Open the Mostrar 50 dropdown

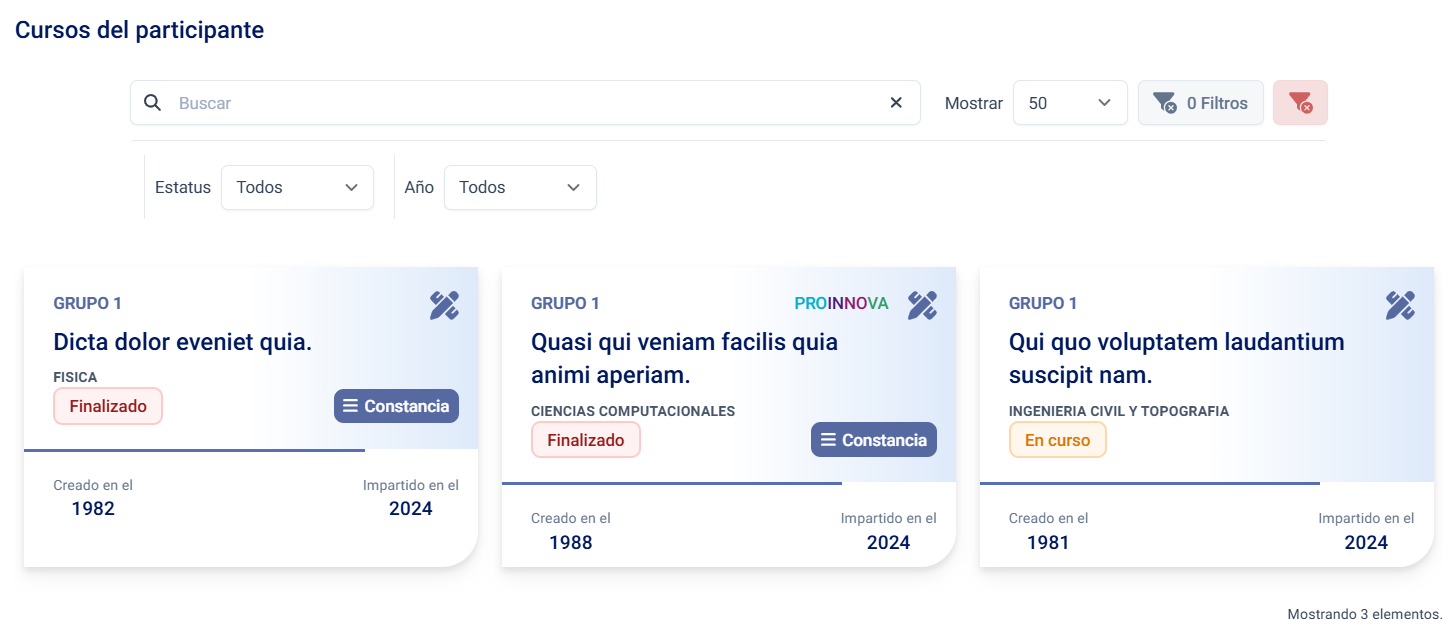tap(1069, 103)
